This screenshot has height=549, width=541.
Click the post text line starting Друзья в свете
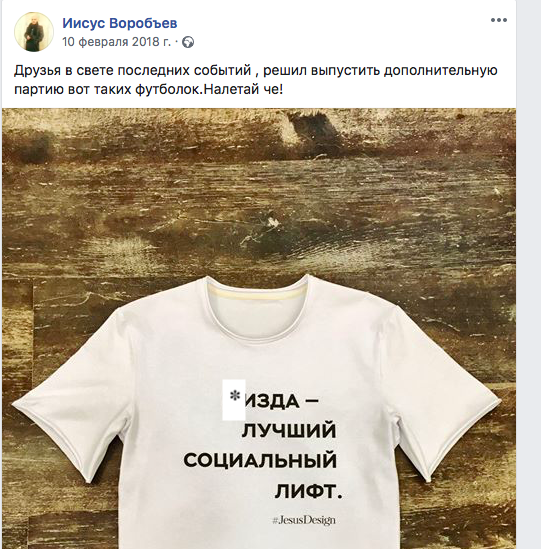[x=256, y=70]
